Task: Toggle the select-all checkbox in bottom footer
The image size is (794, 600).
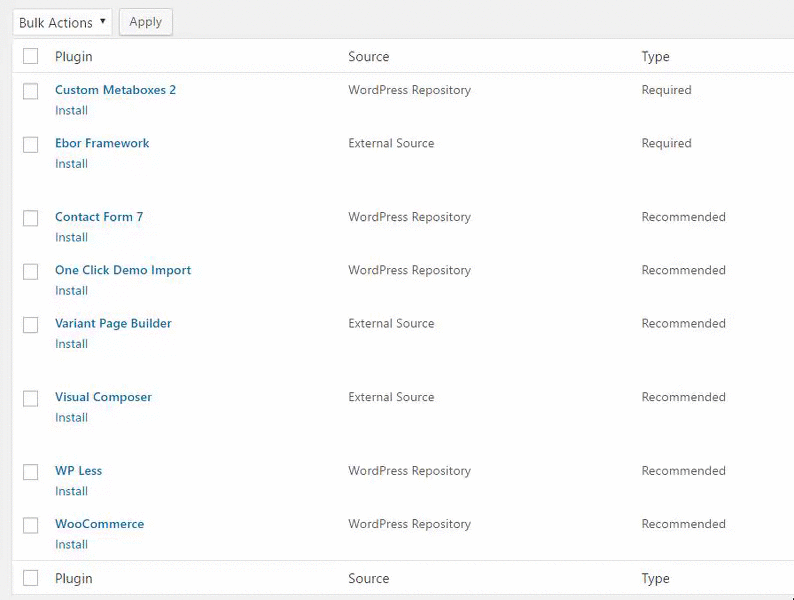Action: point(30,578)
